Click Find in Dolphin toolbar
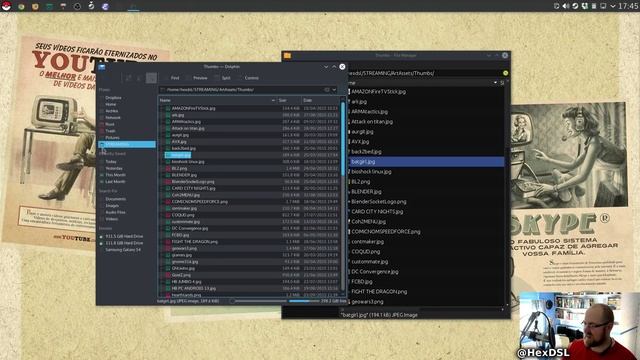The height and width of the screenshot is (360, 640). [x=172, y=78]
